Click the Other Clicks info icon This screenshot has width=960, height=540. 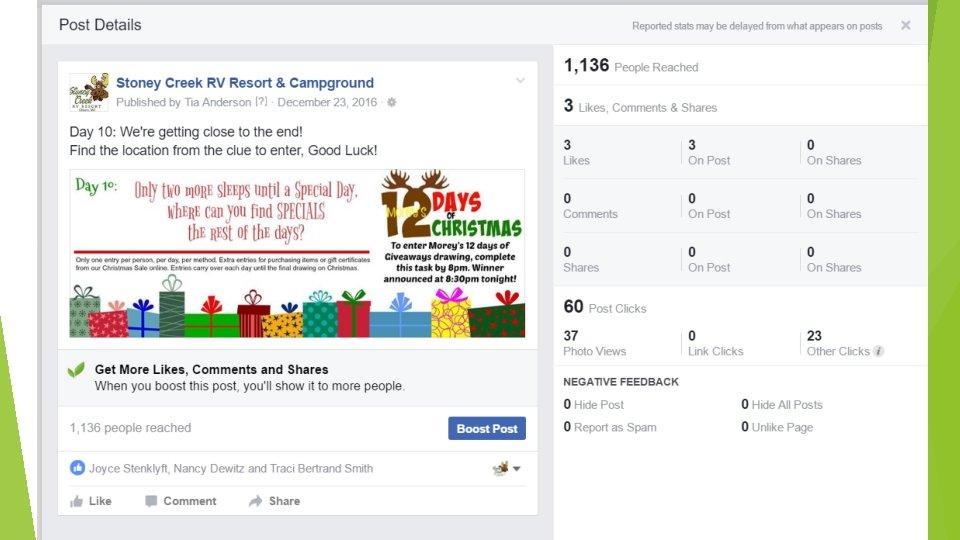pos(879,351)
